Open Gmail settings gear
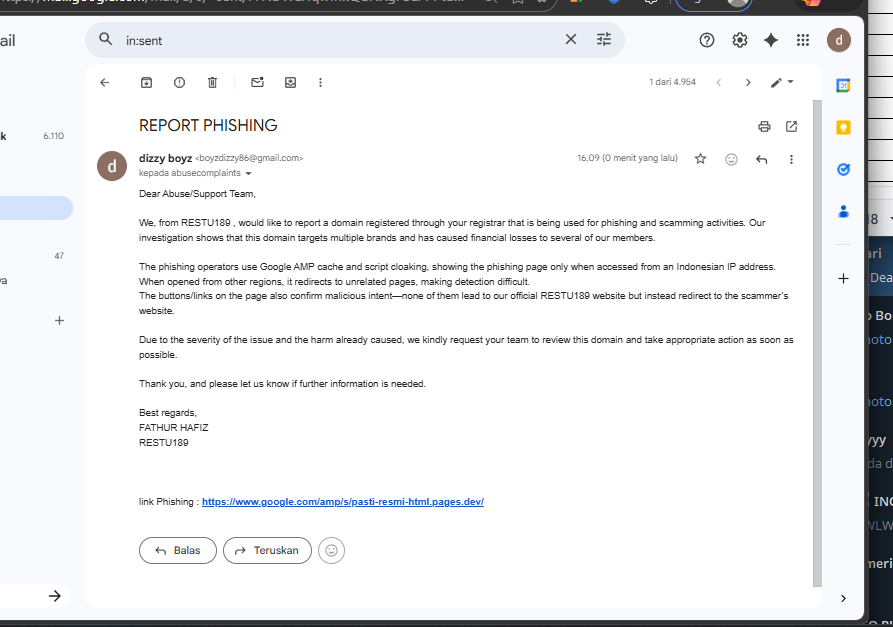This screenshot has width=893, height=627. [740, 40]
